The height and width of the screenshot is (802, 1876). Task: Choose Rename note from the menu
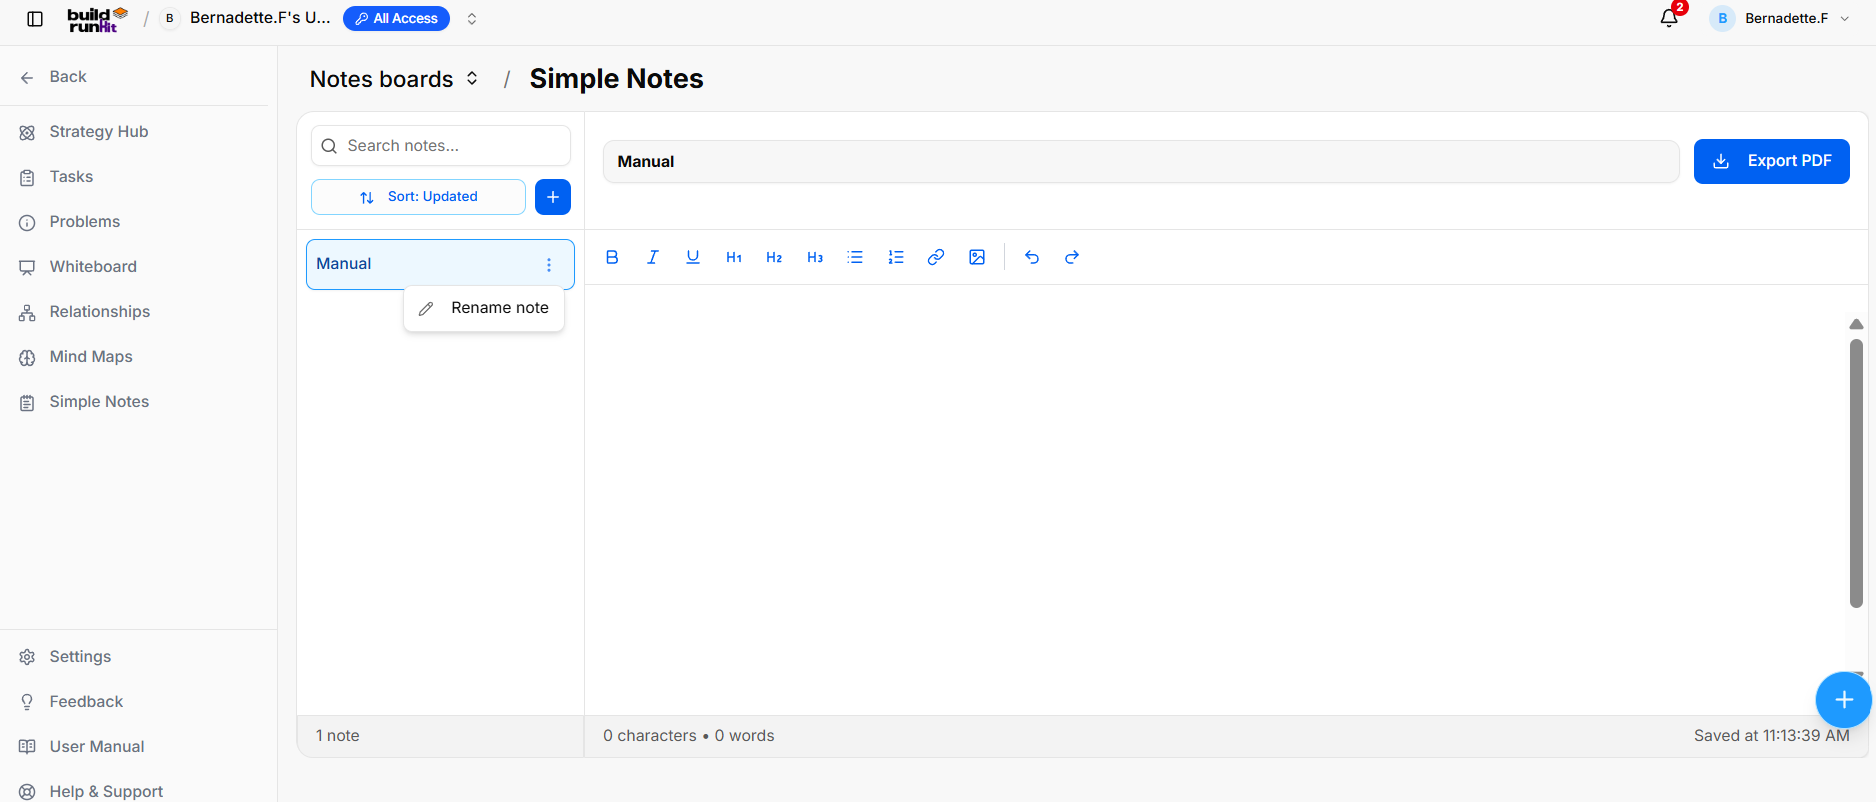coord(484,308)
